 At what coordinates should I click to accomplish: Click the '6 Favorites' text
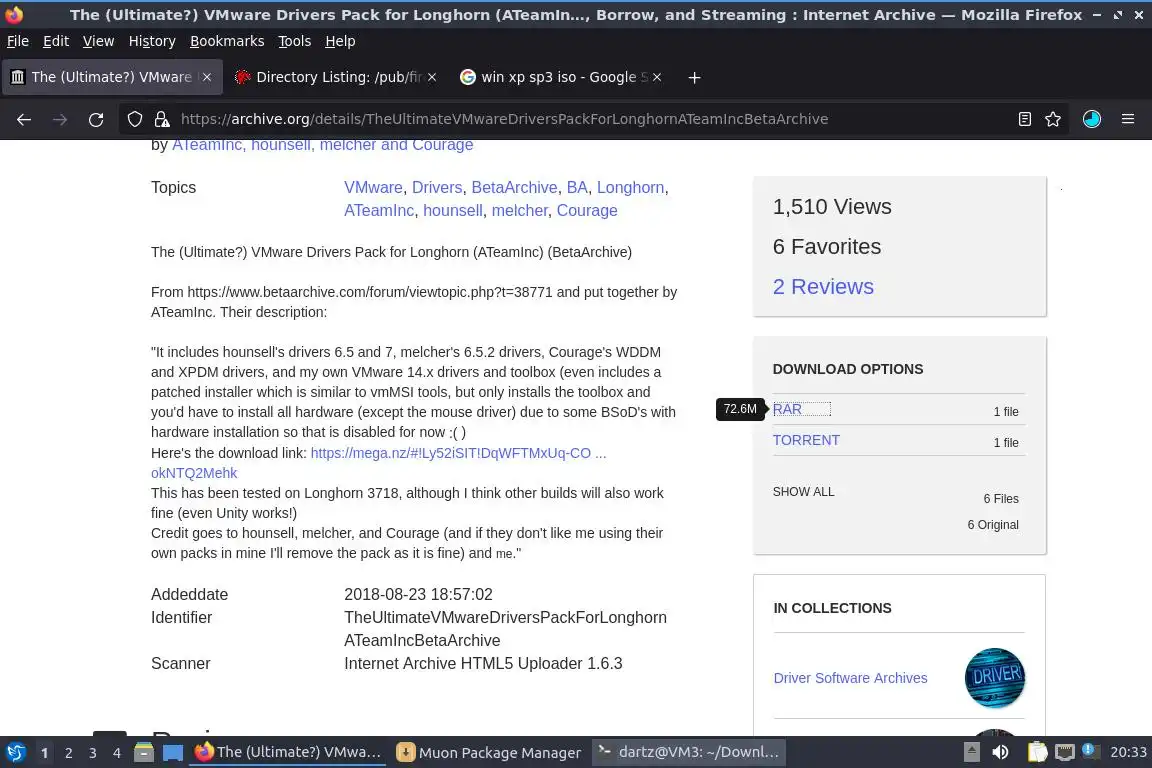827,247
